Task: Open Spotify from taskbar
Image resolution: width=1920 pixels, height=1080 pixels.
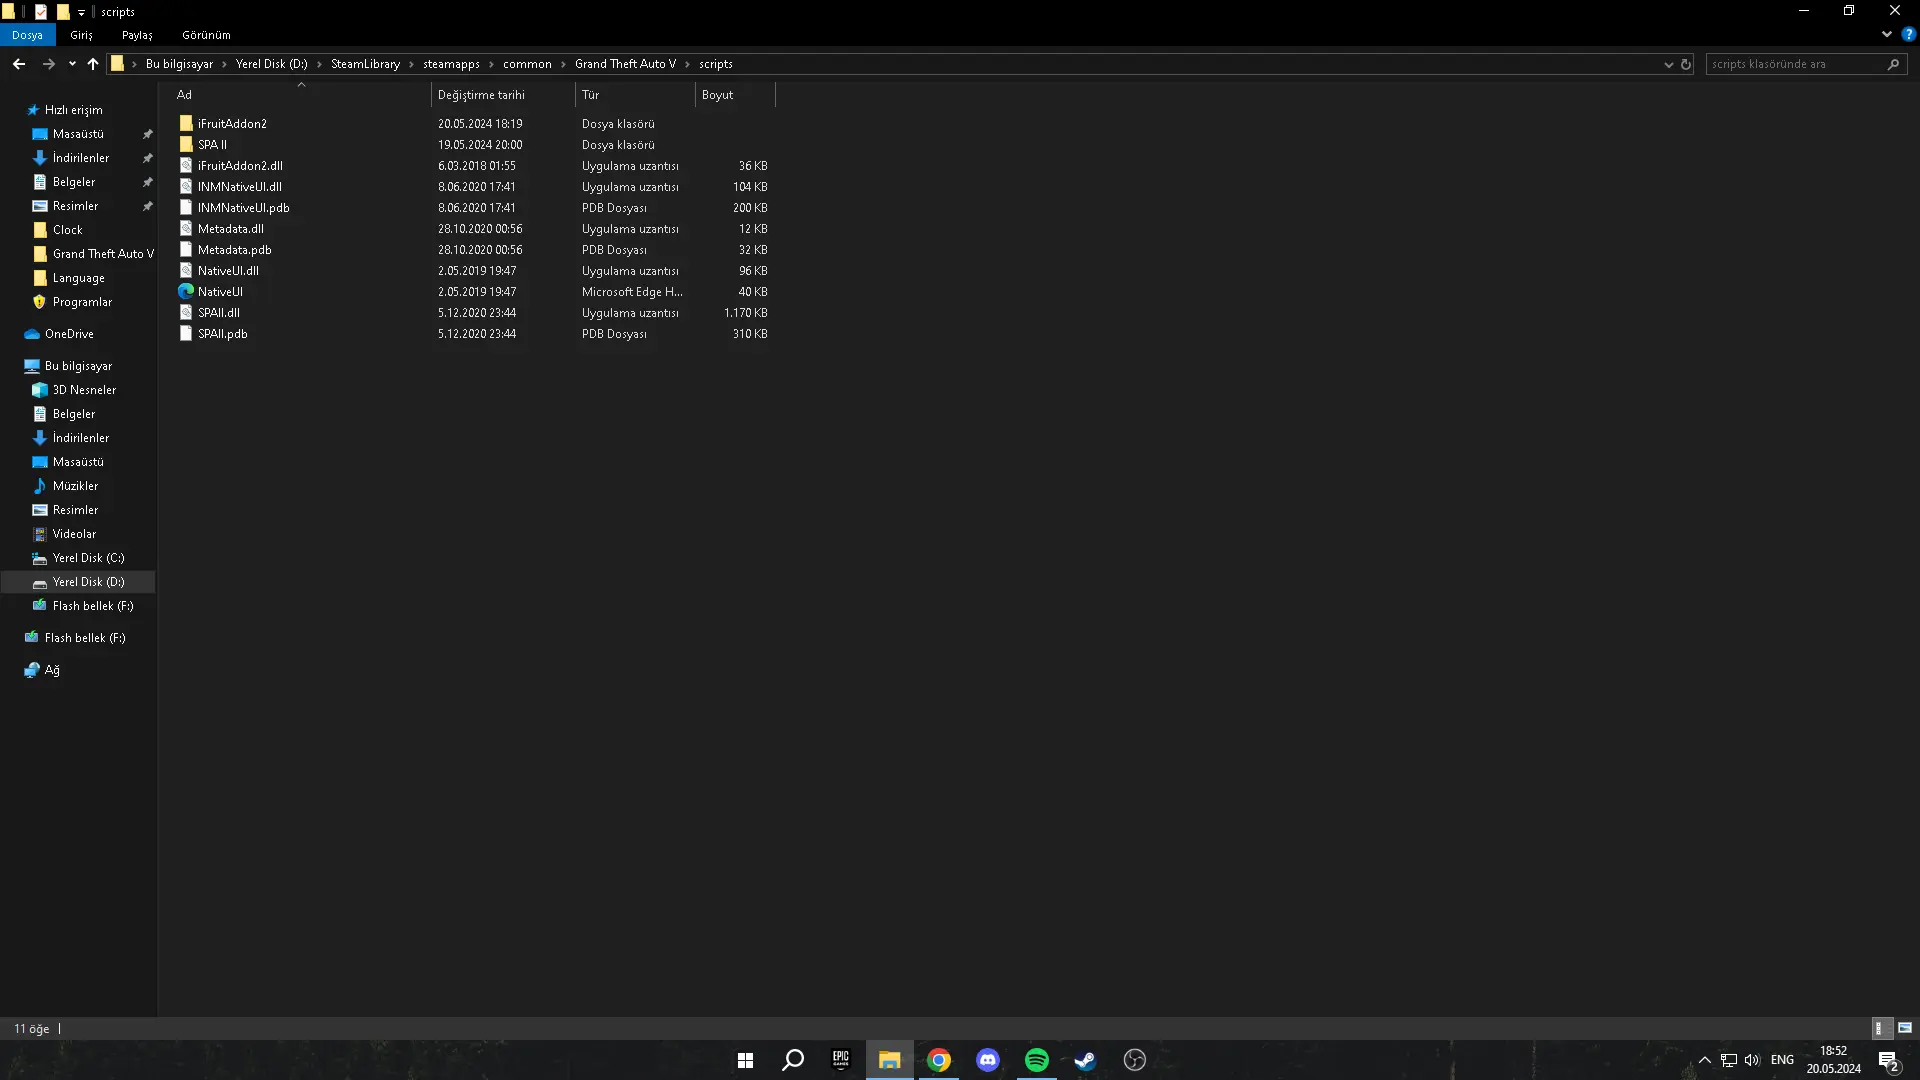Action: pyautogui.click(x=1037, y=1060)
